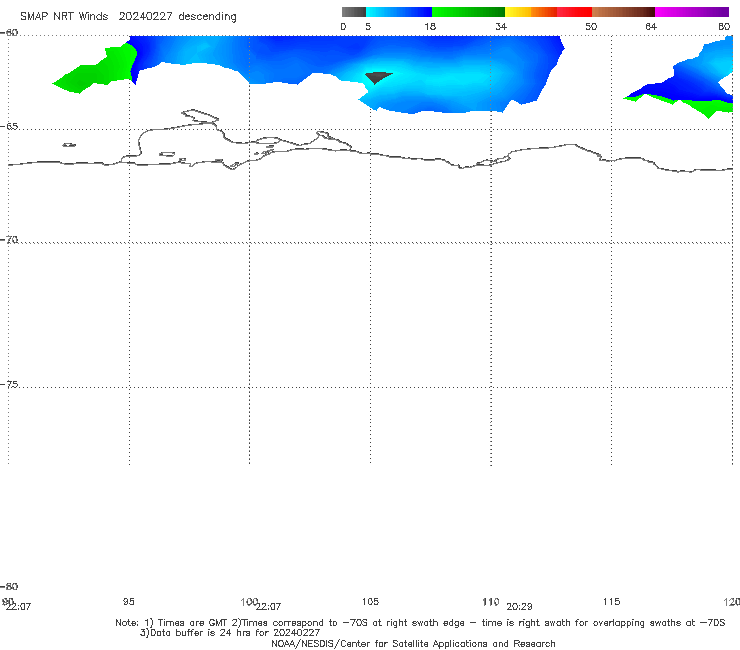
Task: Pick the gray segment of the wind color bar
Action: 353,12
